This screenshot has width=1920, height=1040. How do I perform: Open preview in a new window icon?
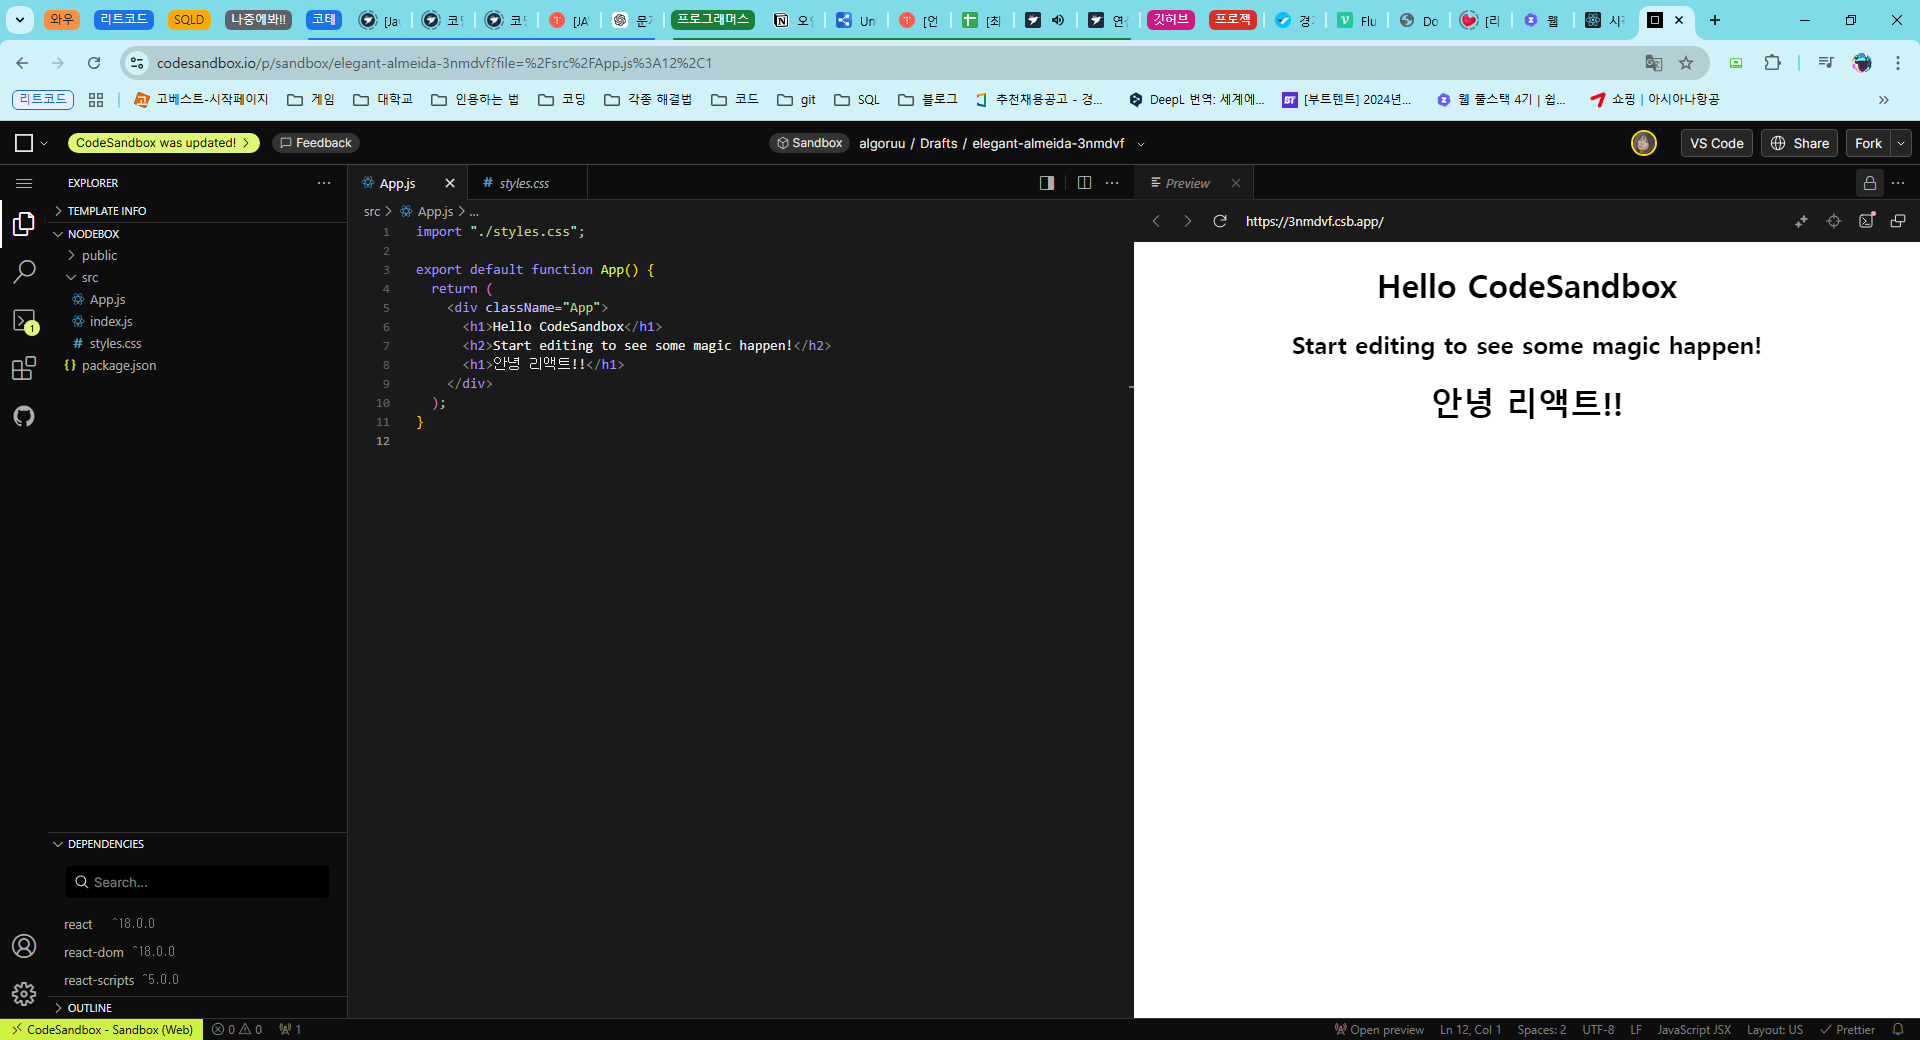point(1898,221)
